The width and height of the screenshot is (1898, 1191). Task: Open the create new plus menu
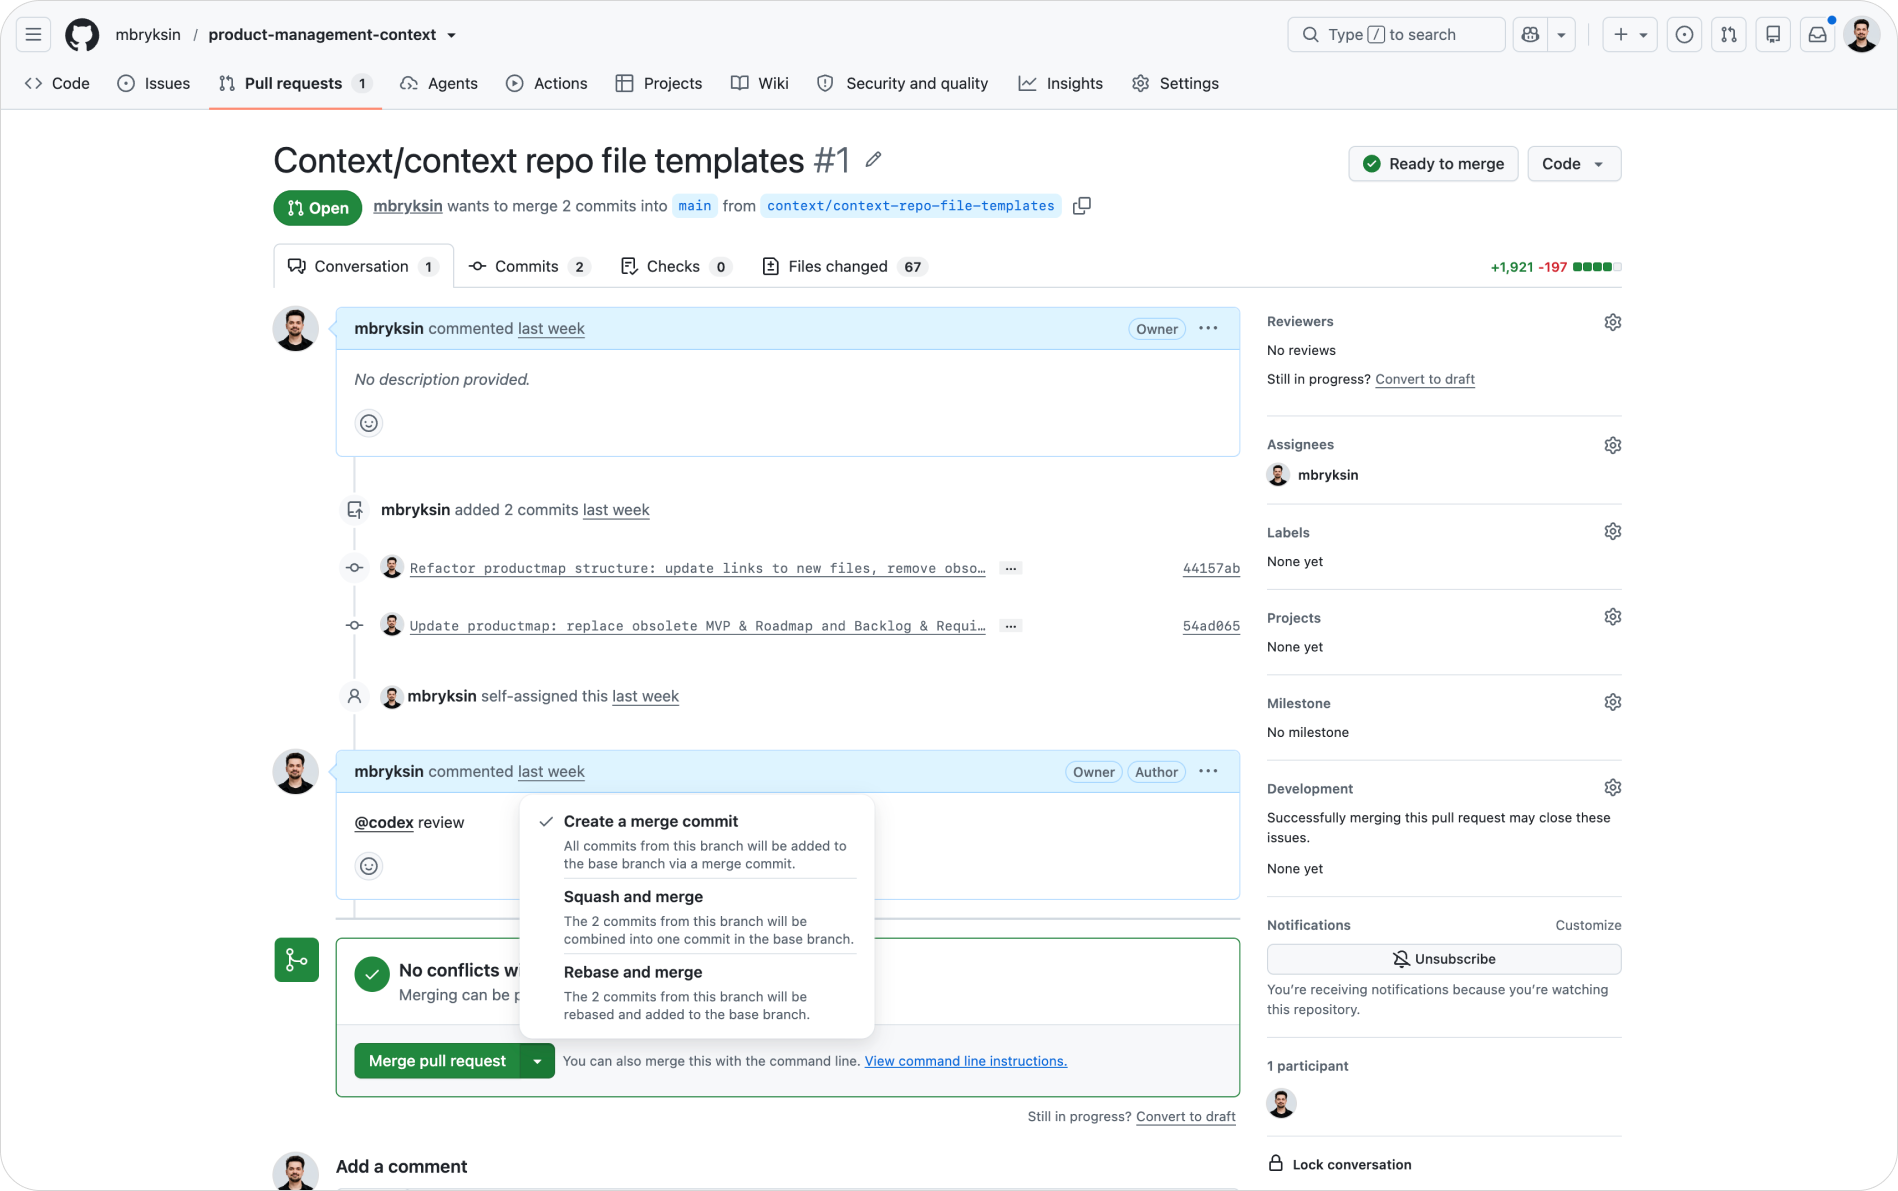coord(1629,34)
